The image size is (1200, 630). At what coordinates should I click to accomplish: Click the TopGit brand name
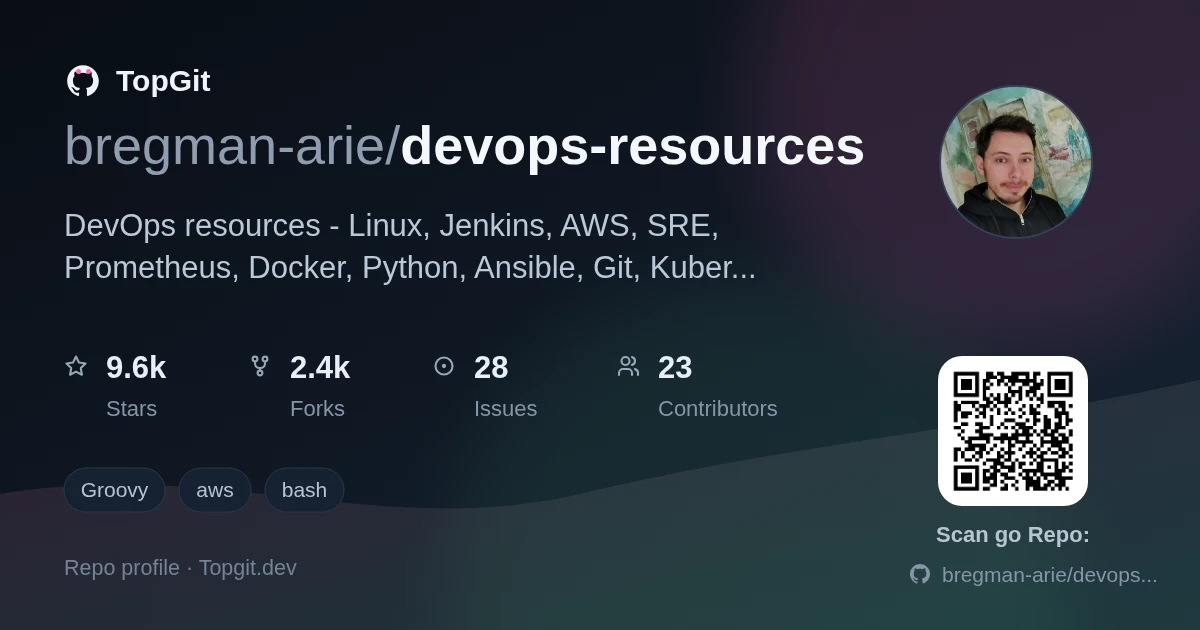click(163, 81)
